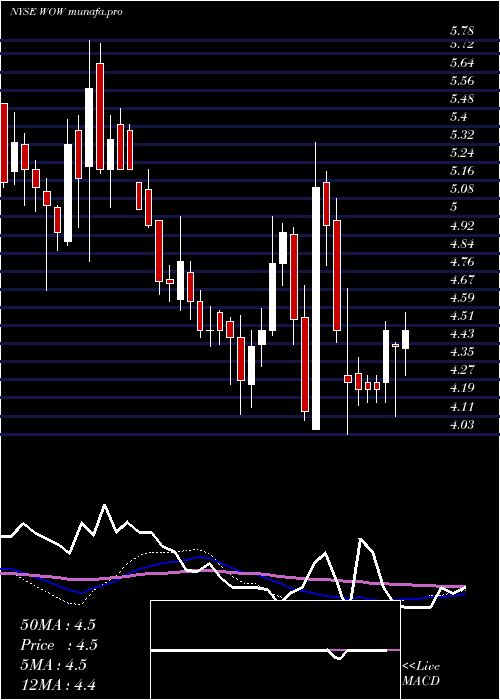Viewport: 500px width, 700px height.
Task: Click the 5.32 price axis label
Action: point(462,135)
